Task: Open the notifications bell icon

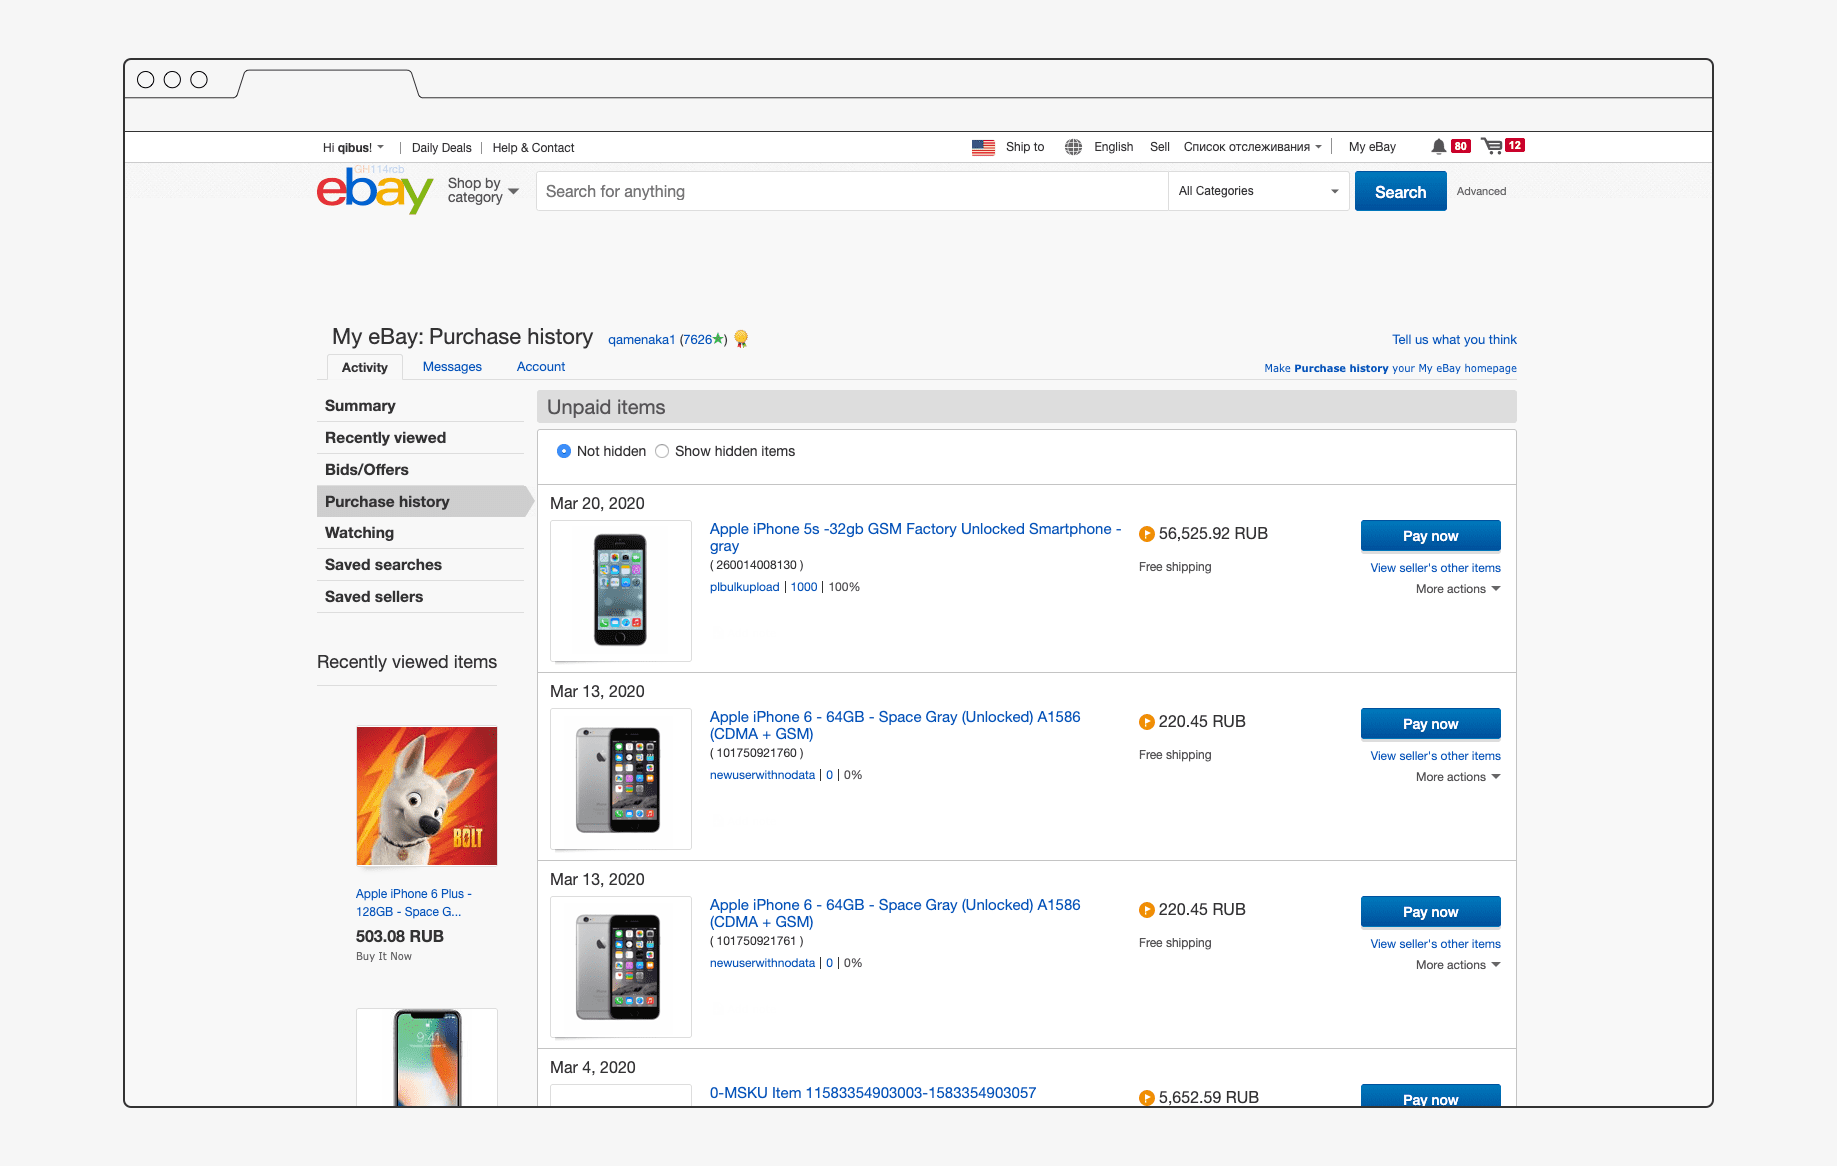Action: coord(1438,146)
